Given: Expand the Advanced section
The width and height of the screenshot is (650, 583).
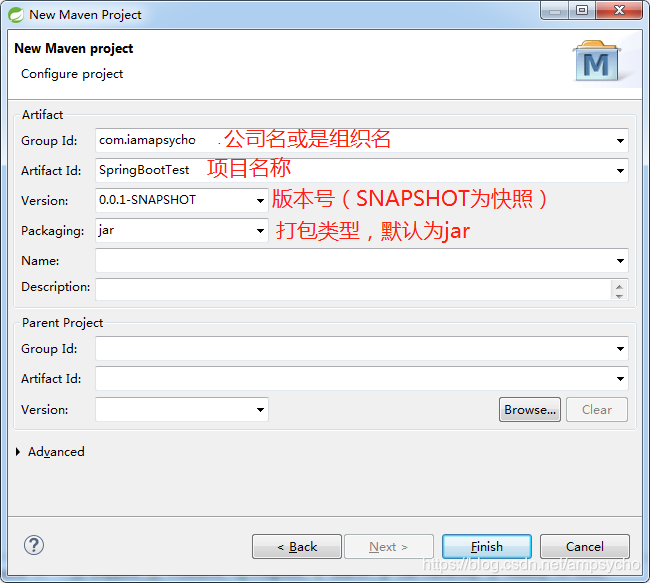Looking at the screenshot, I should click(18, 452).
